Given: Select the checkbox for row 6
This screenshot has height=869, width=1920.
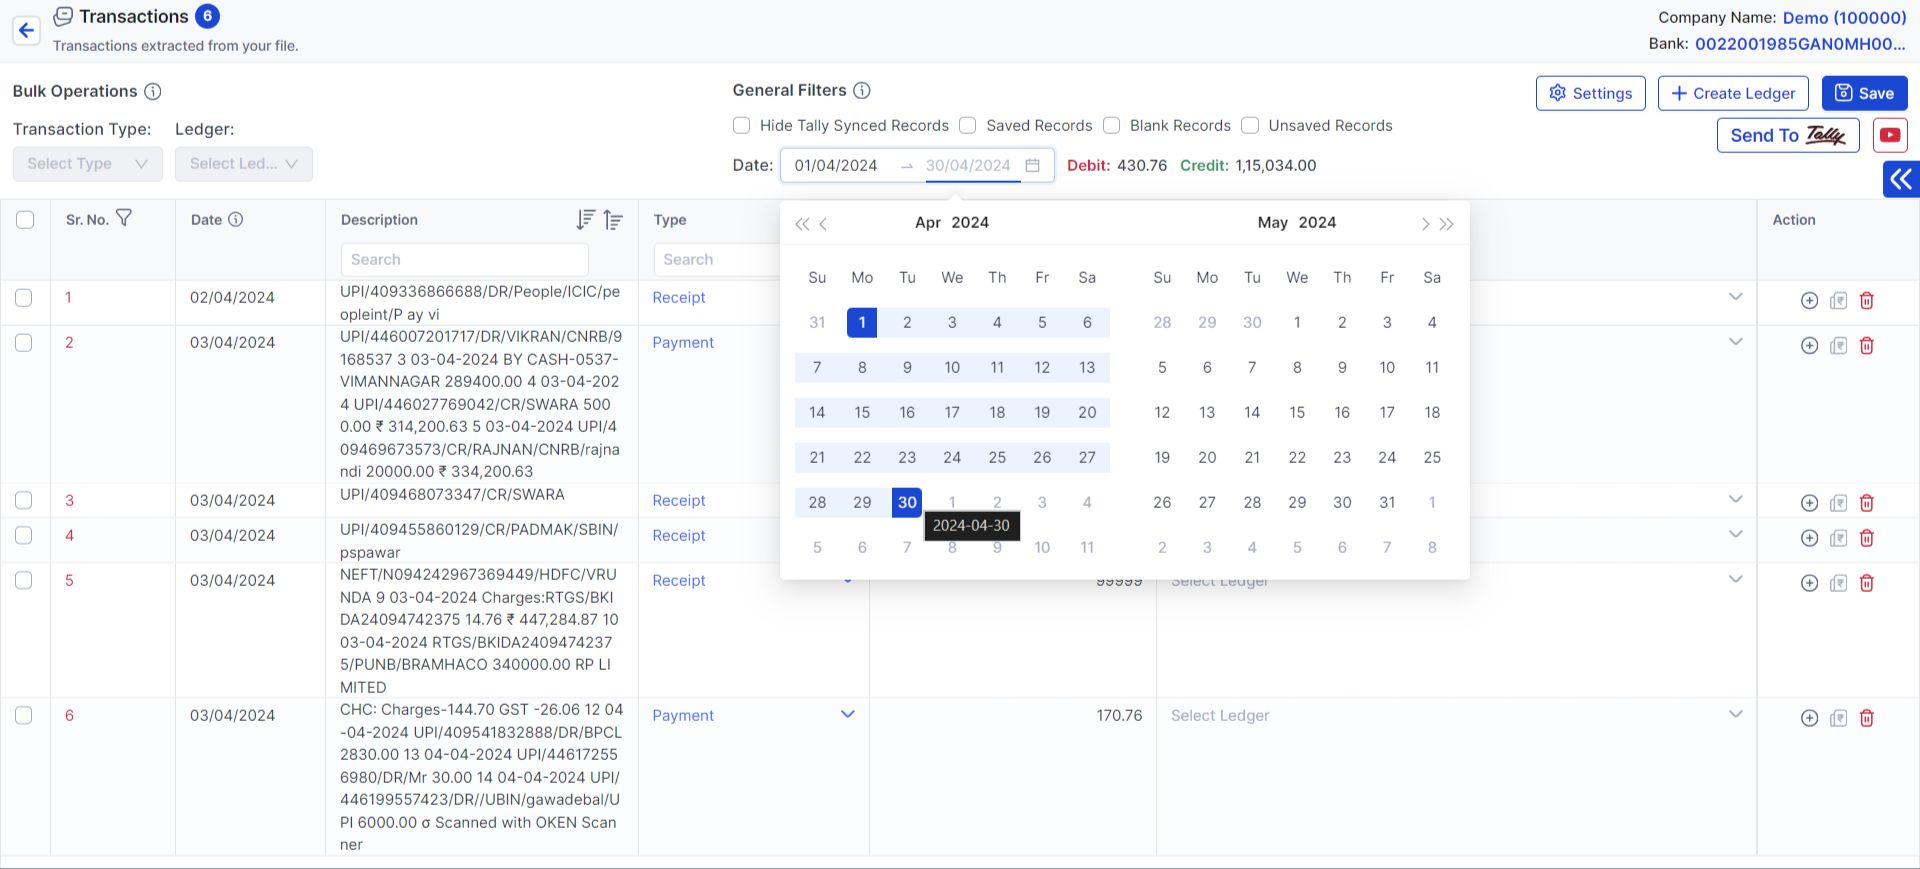Looking at the screenshot, I should click(24, 716).
